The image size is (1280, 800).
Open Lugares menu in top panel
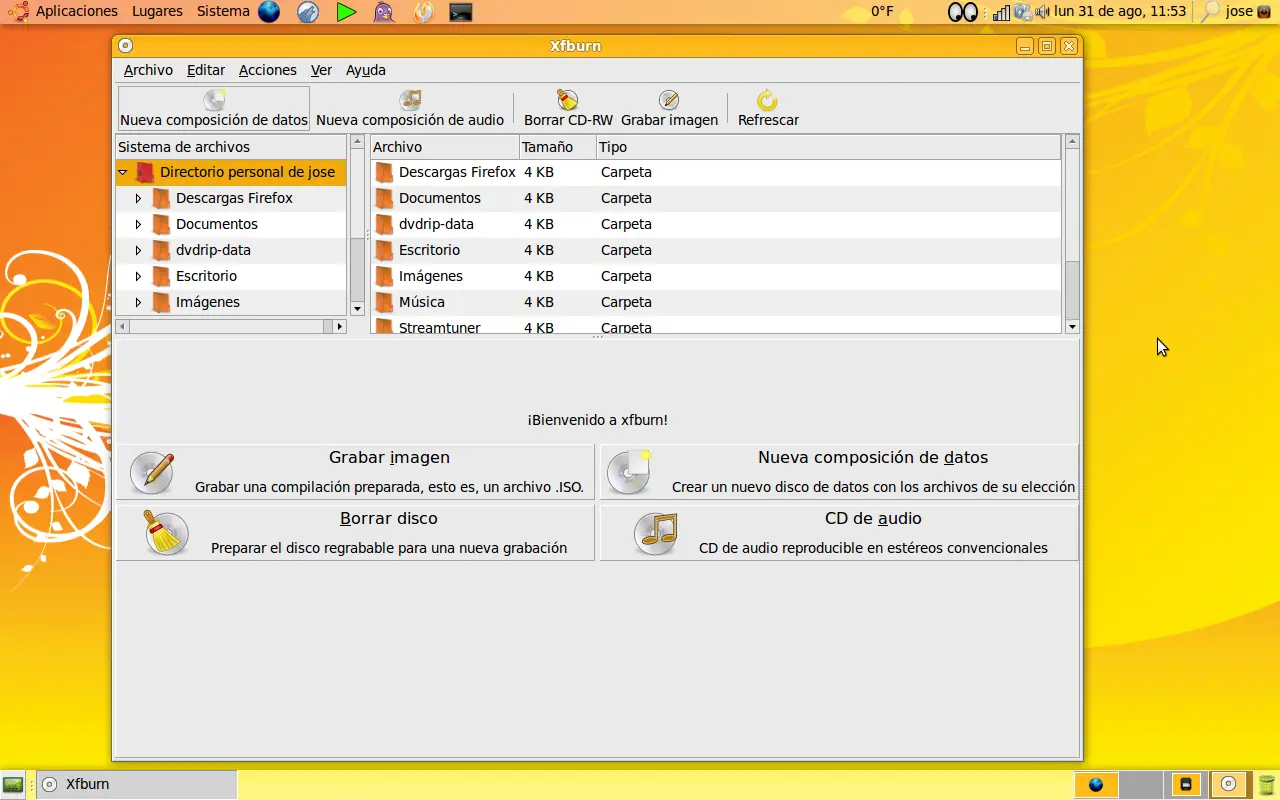(x=157, y=11)
